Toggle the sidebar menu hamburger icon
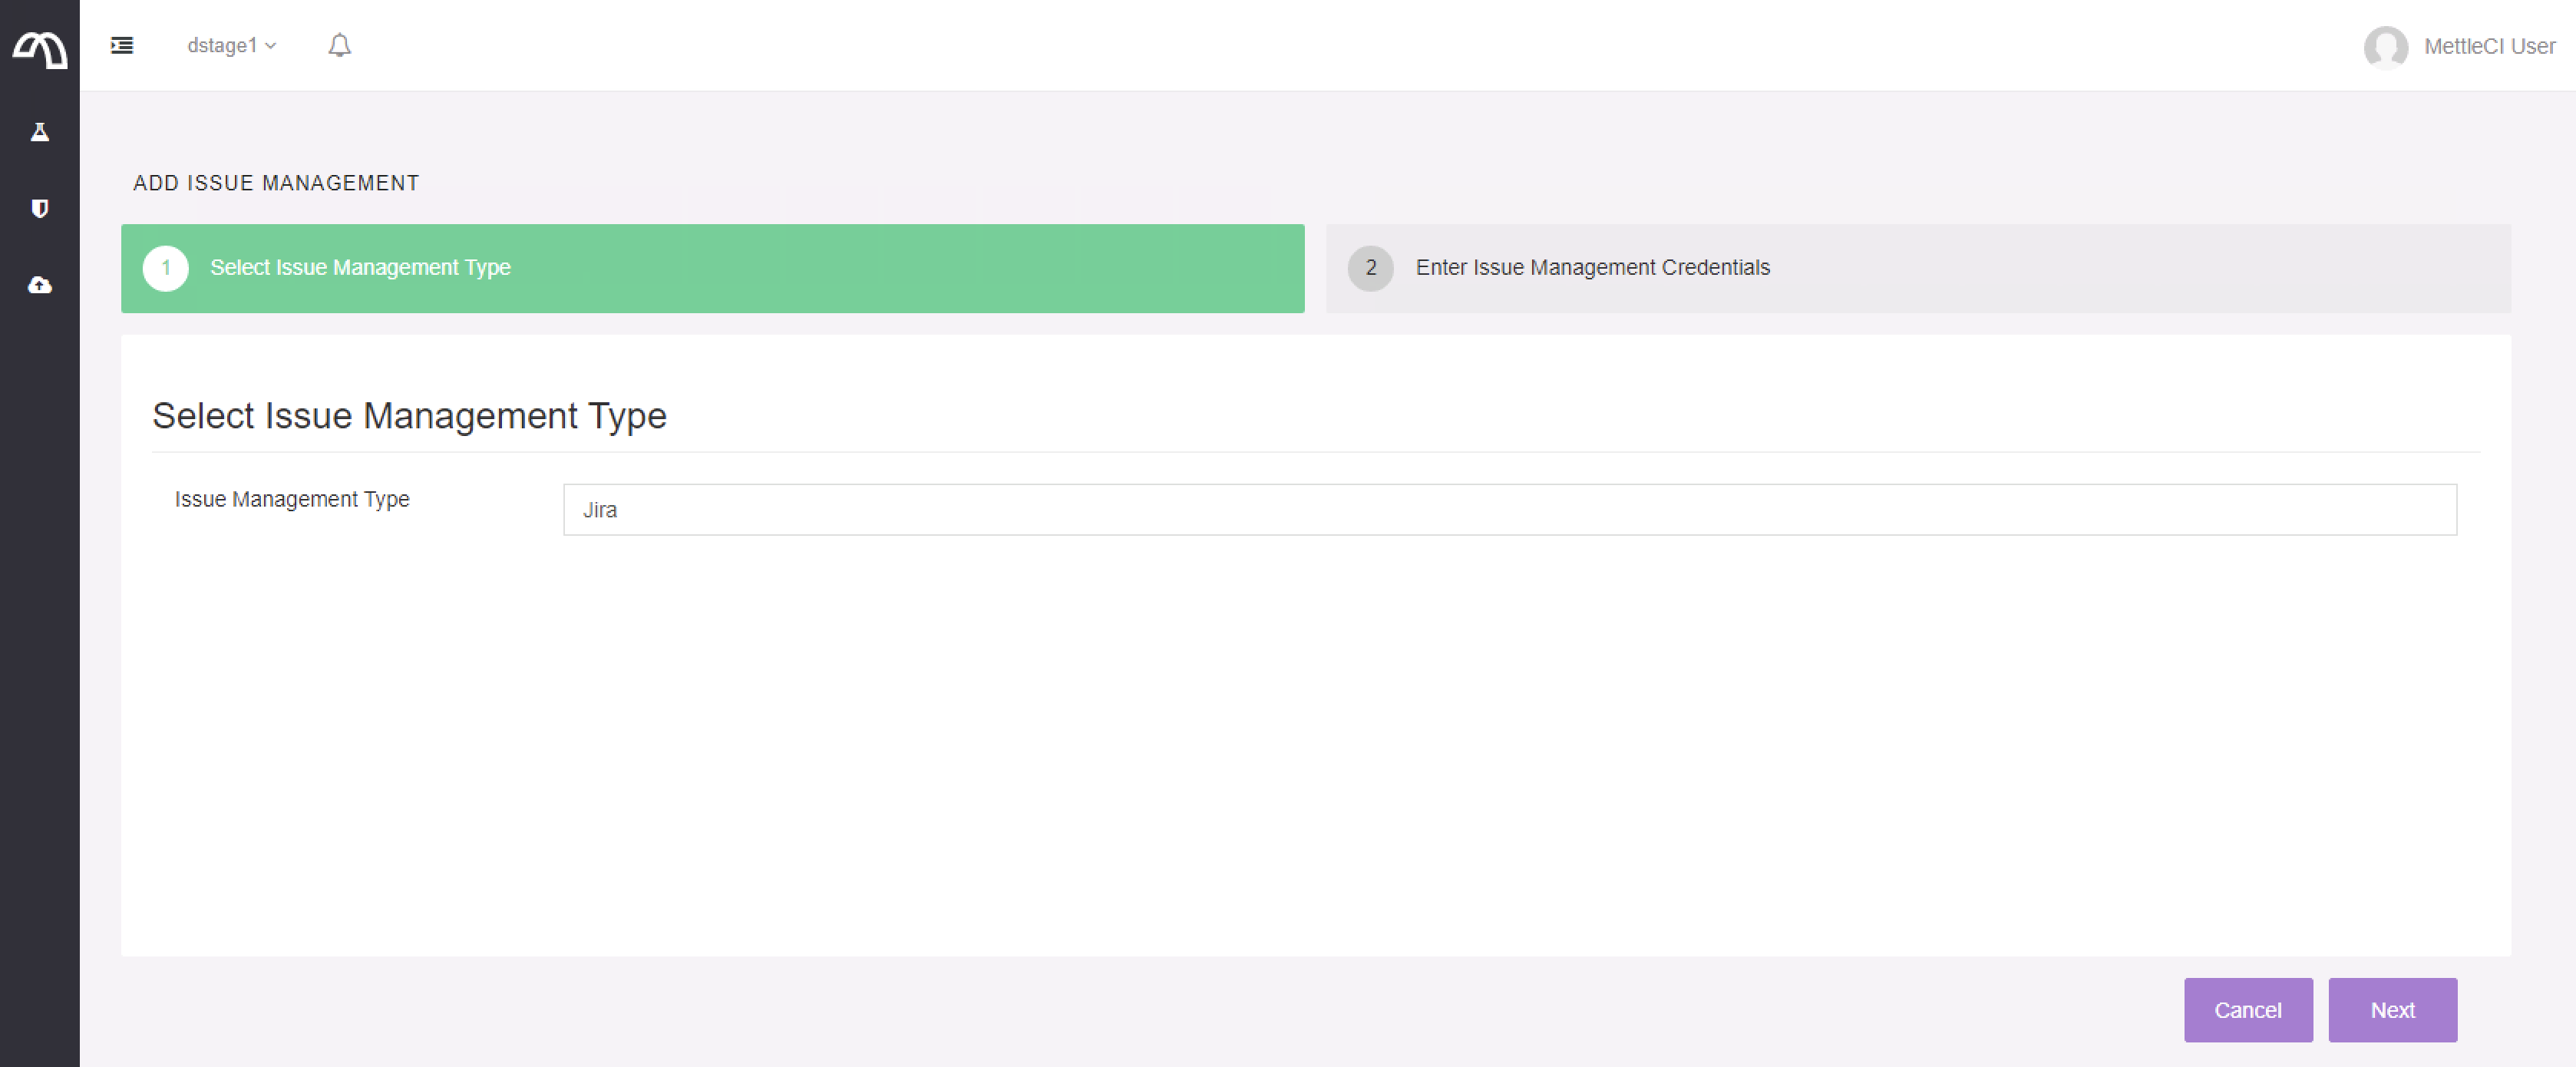The image size is (2576, 1067). (122, 45)
